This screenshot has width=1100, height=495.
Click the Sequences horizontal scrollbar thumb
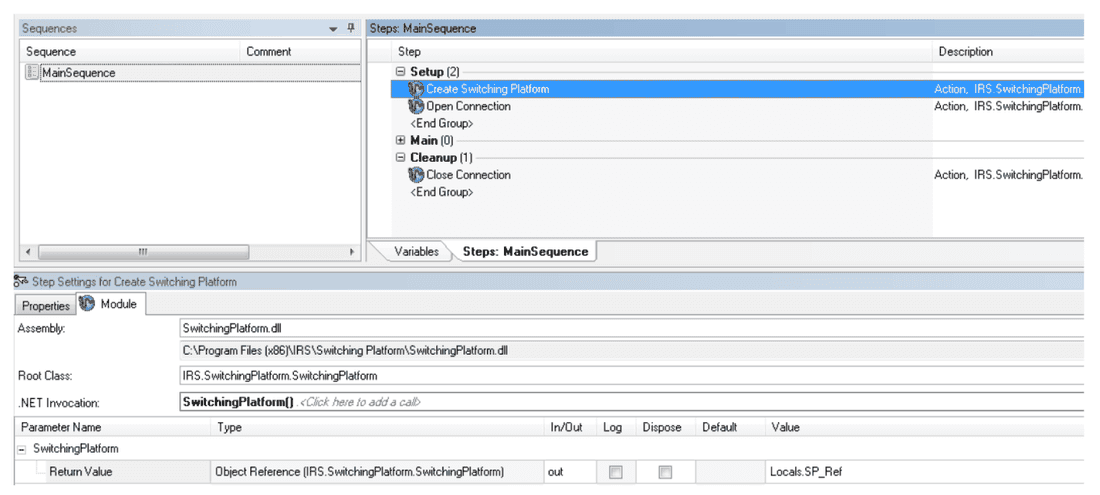(143, 252)
